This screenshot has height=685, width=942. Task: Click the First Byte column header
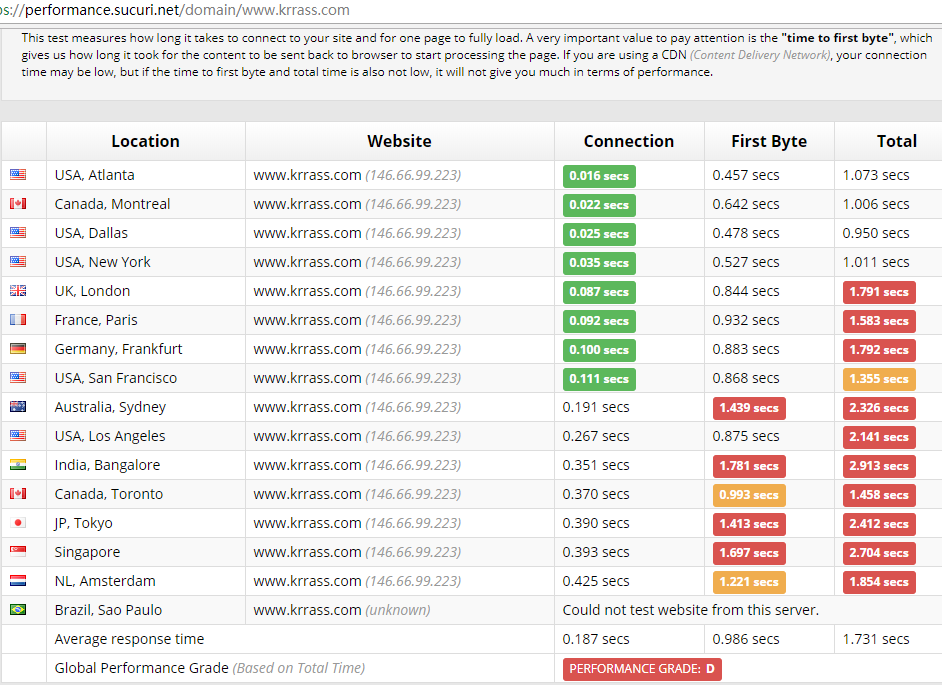[769, 141]
